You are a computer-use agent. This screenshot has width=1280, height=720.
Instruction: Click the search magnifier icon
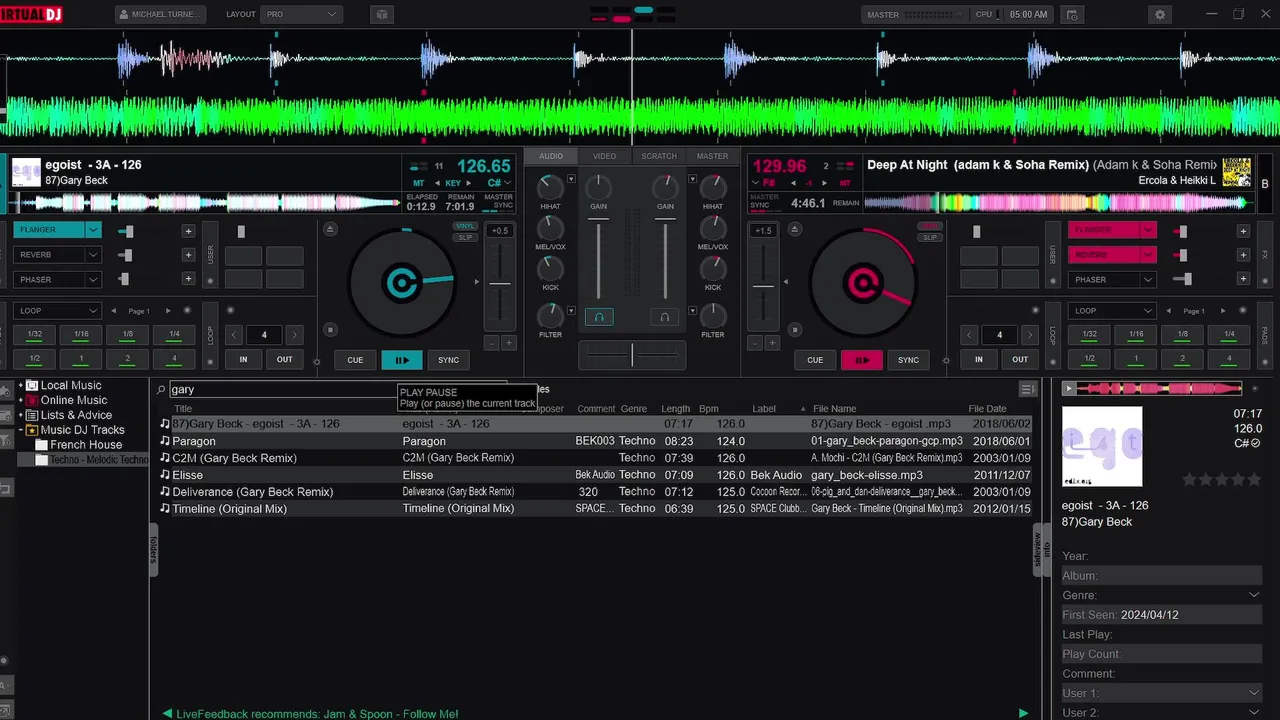coord(162,390)
